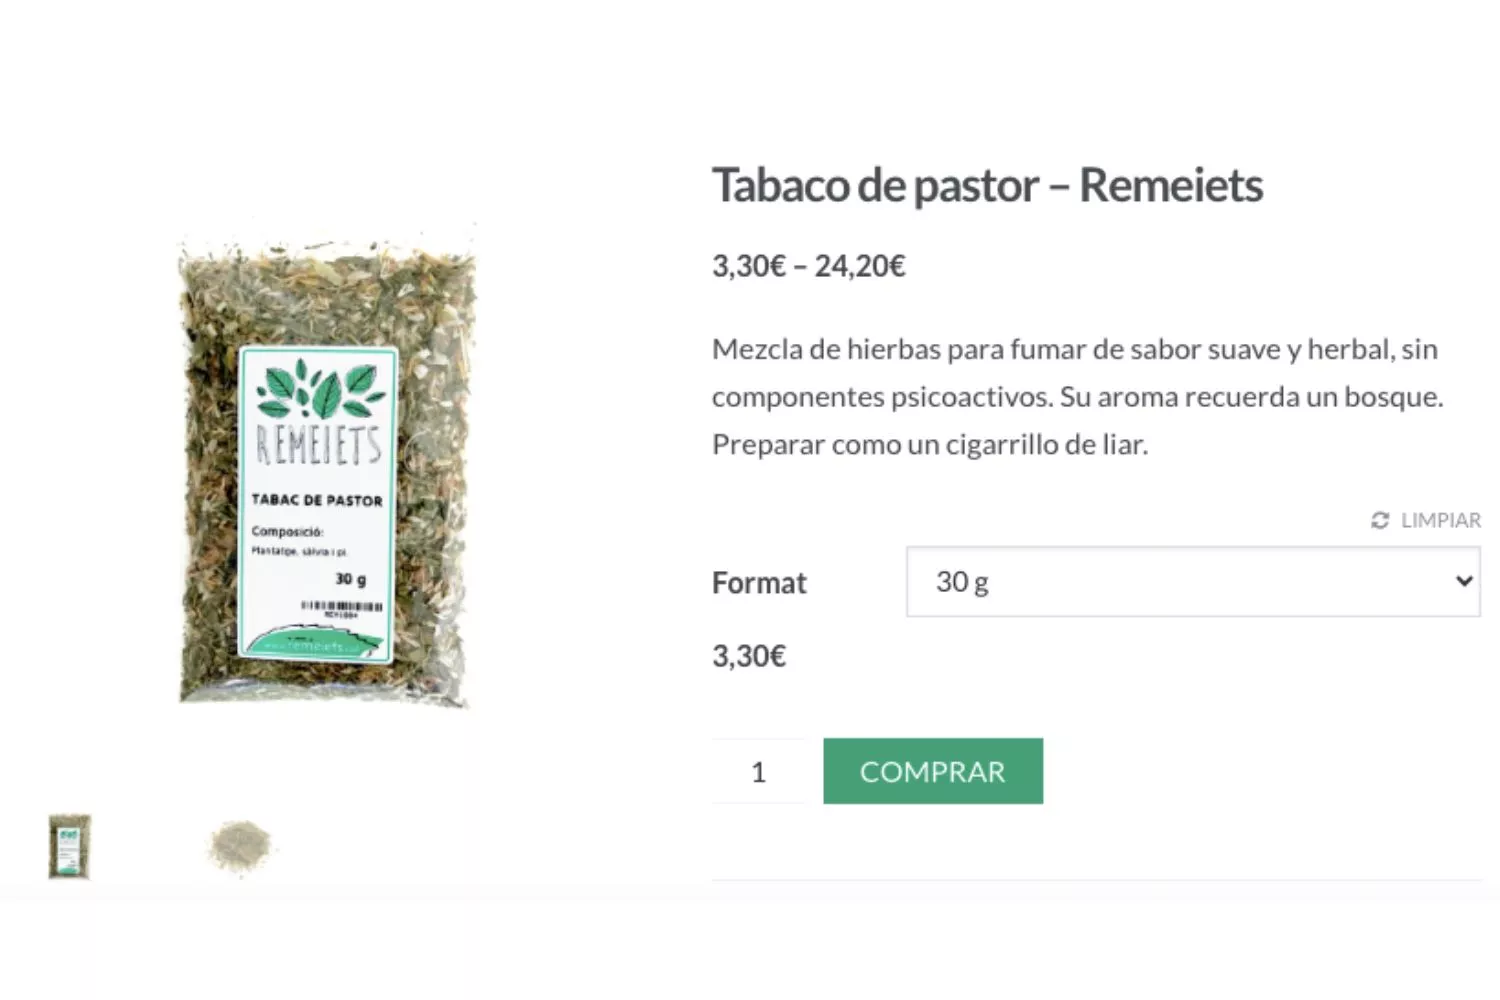Click the 30 g weight on the package label
Viewport: 1500px width, 1000px height.
click(x=351, y=579)
